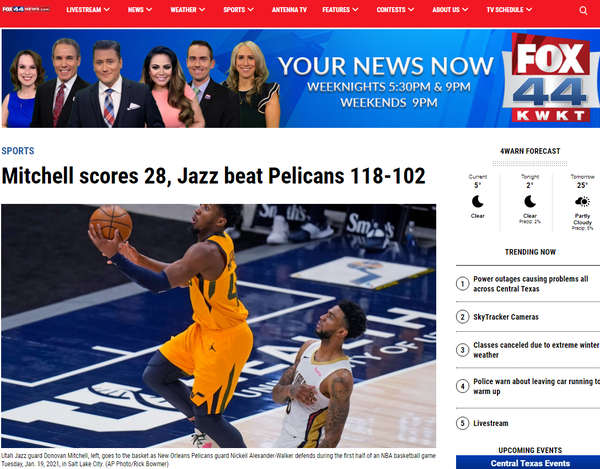Image resolution: width=600 pixels, height=469 pixels.
Task: Click the UPCOMING EVENTS heading
Action: coord(530,450)
